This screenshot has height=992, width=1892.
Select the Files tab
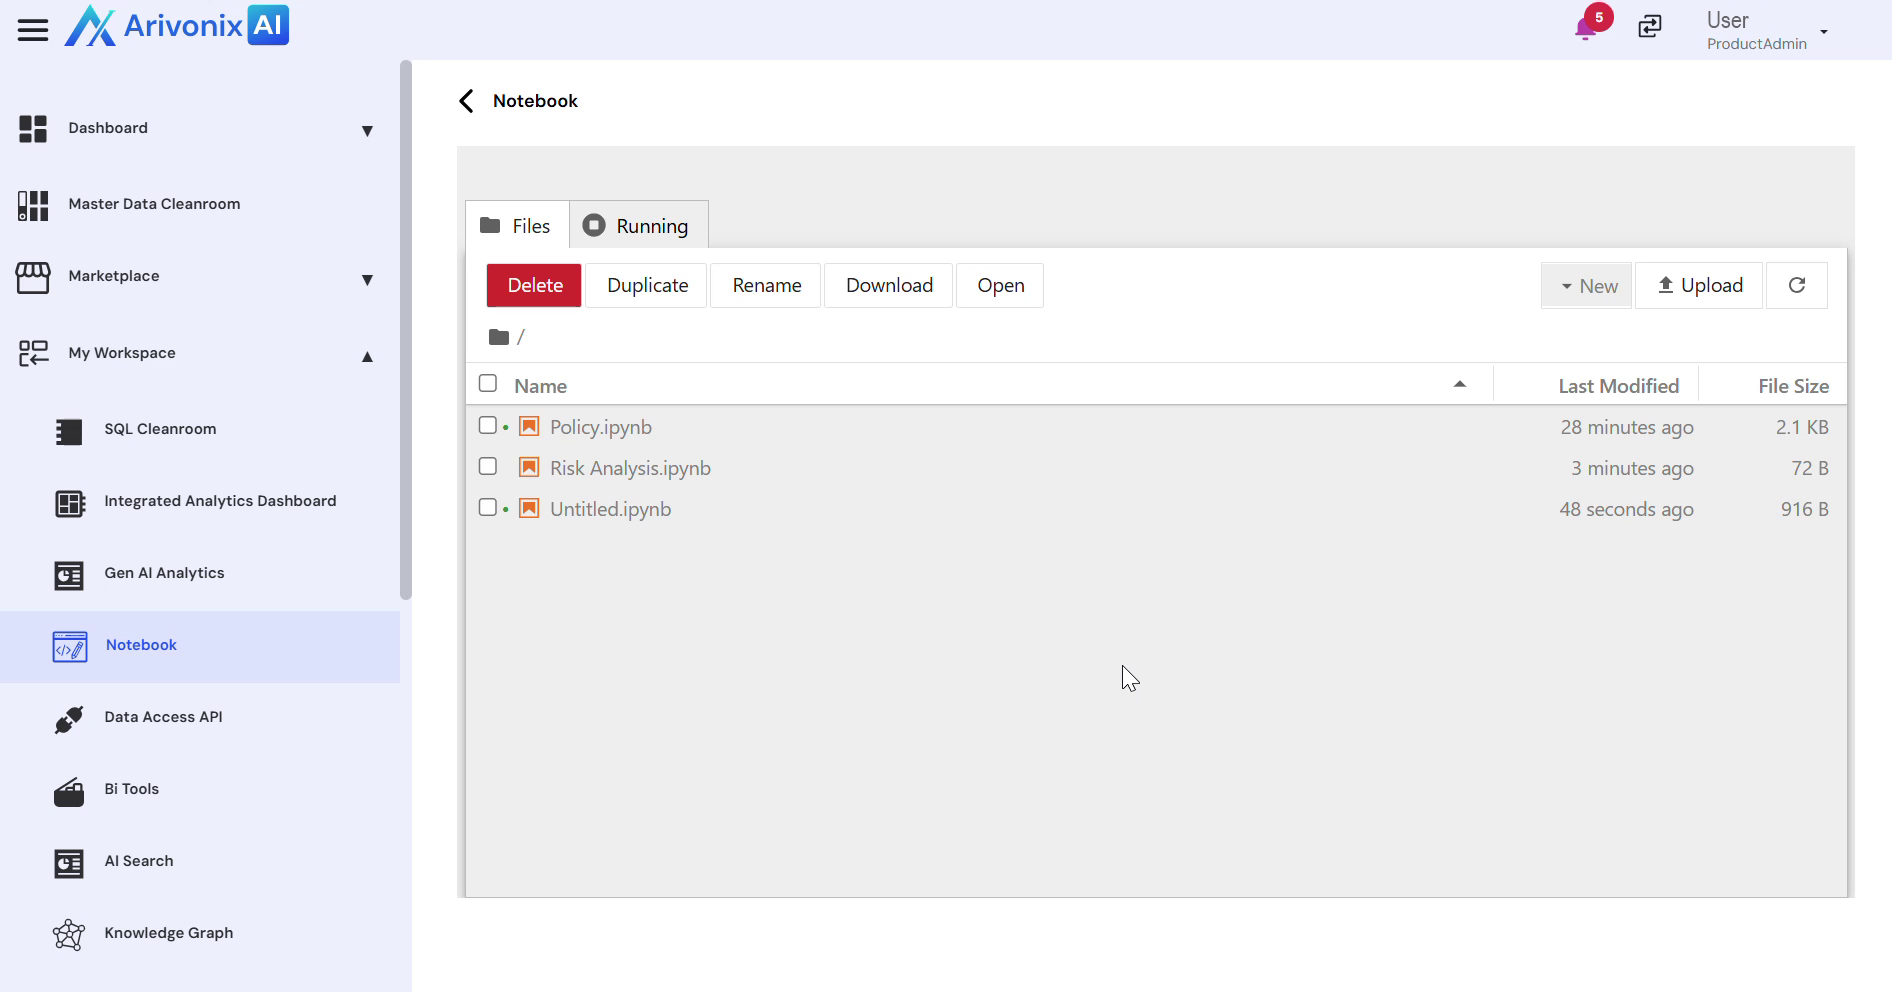pyautogui.click(x=516, y=226)
